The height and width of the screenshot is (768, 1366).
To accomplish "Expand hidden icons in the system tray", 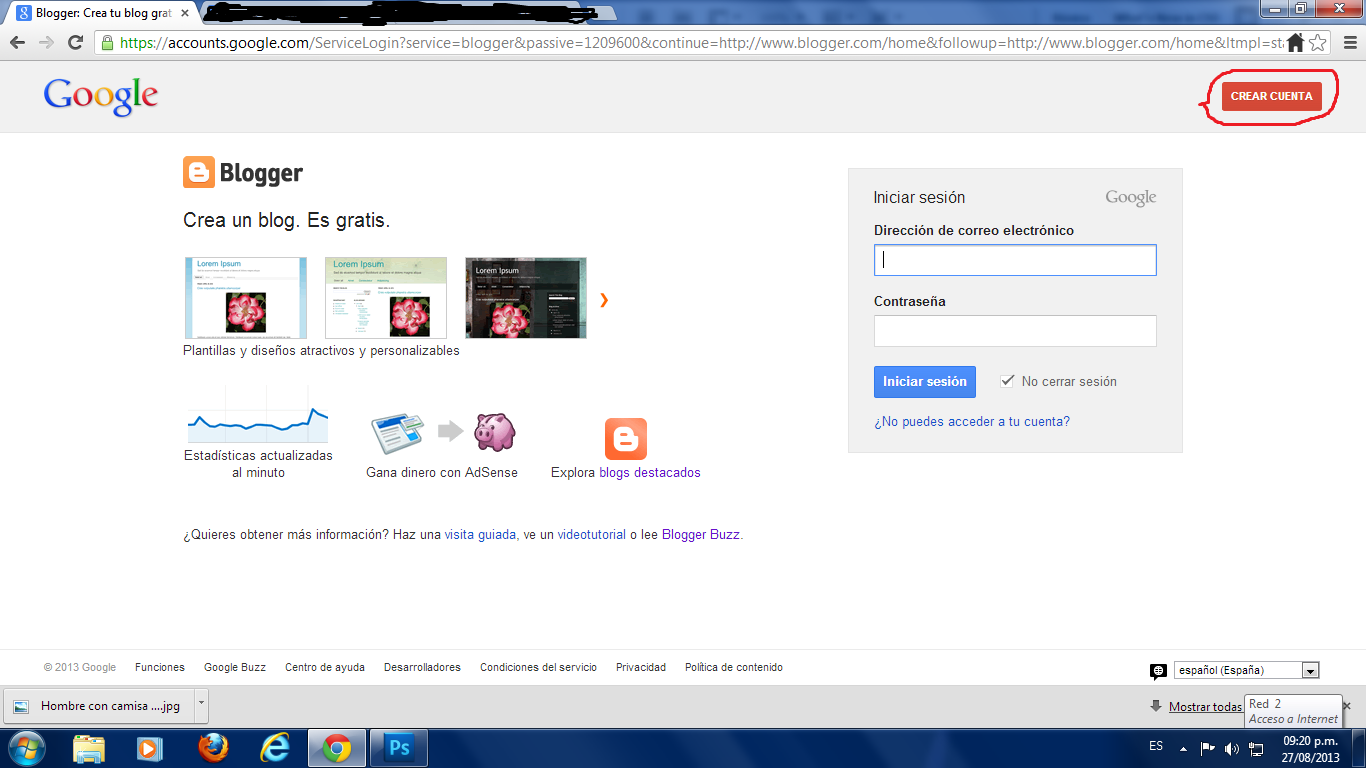I will 1184,747.
